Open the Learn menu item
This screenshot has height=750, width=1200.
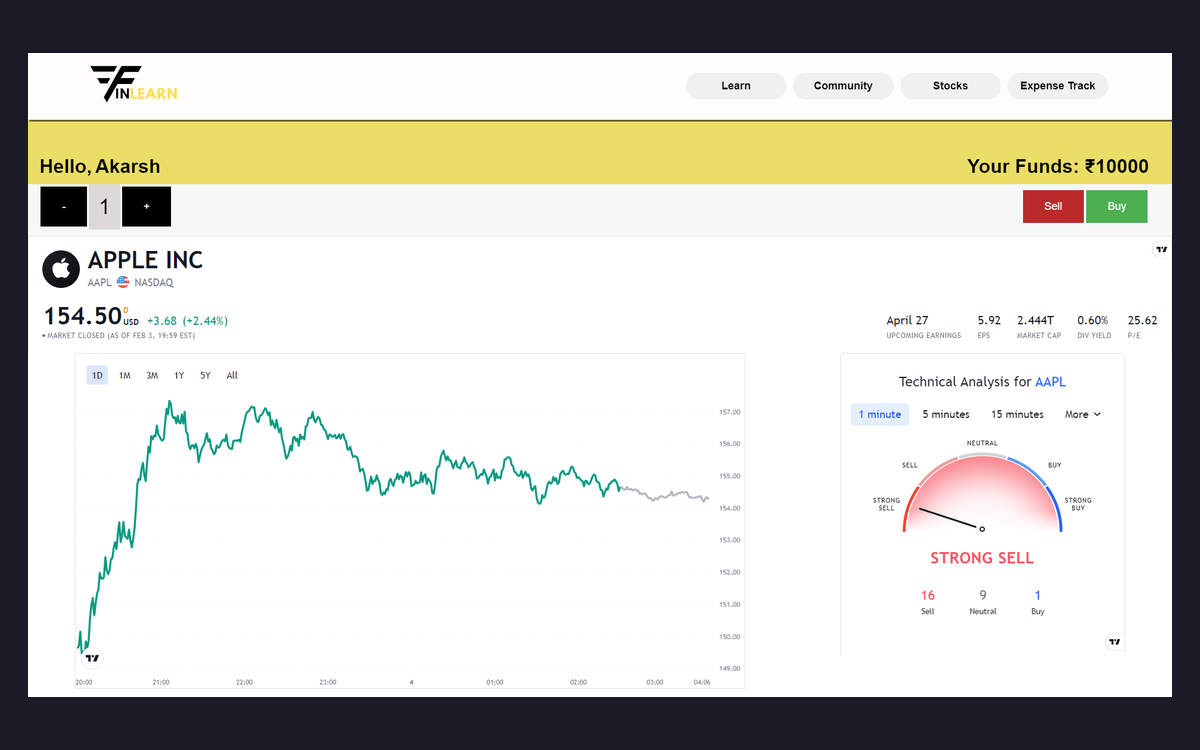736,86
